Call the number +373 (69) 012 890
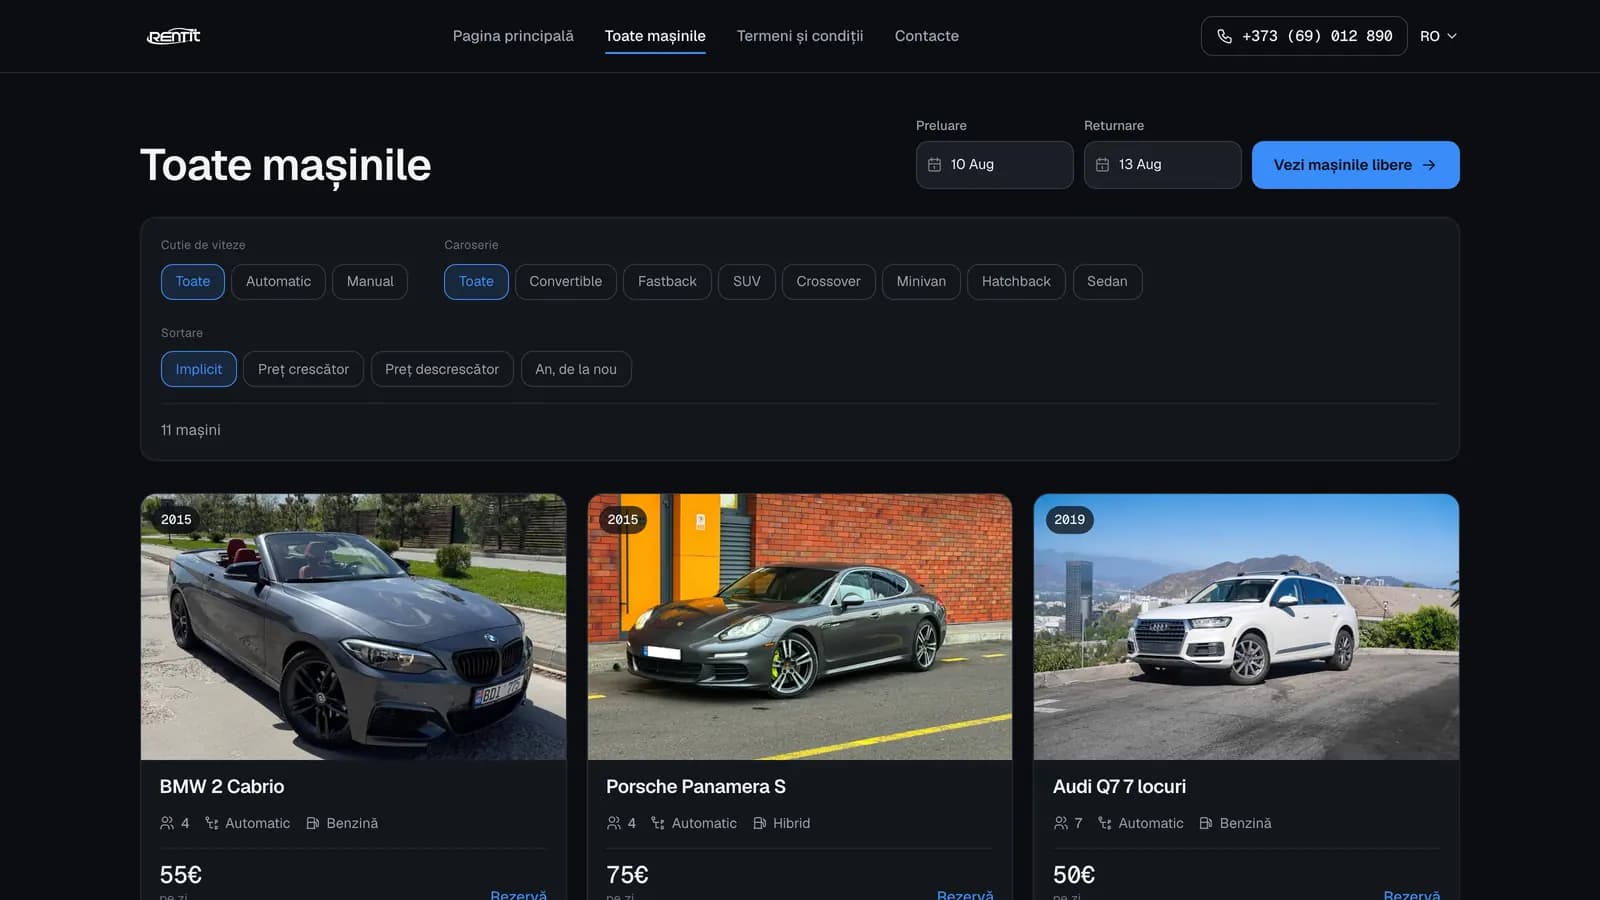 tap(1304, 36)
